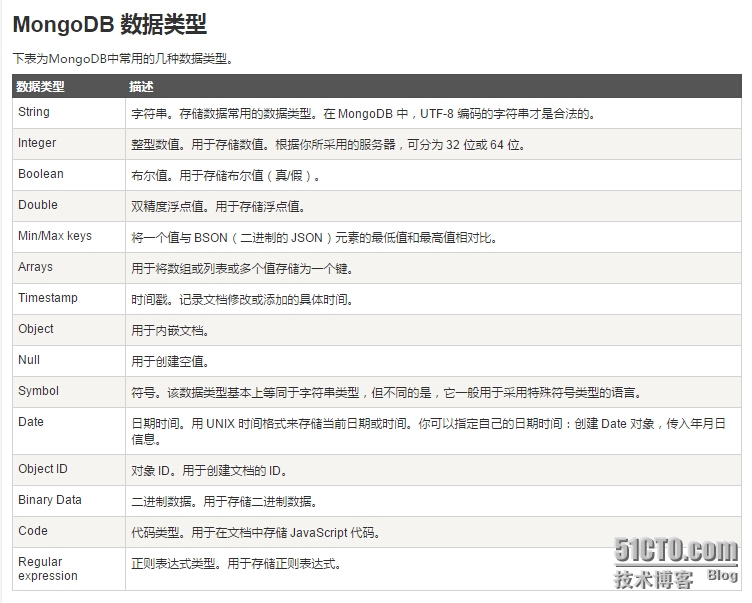Click the Symbol description starting '符号。该数据类型…'
Viewport: 752px width, 603px height.
[x=387, y=392]
